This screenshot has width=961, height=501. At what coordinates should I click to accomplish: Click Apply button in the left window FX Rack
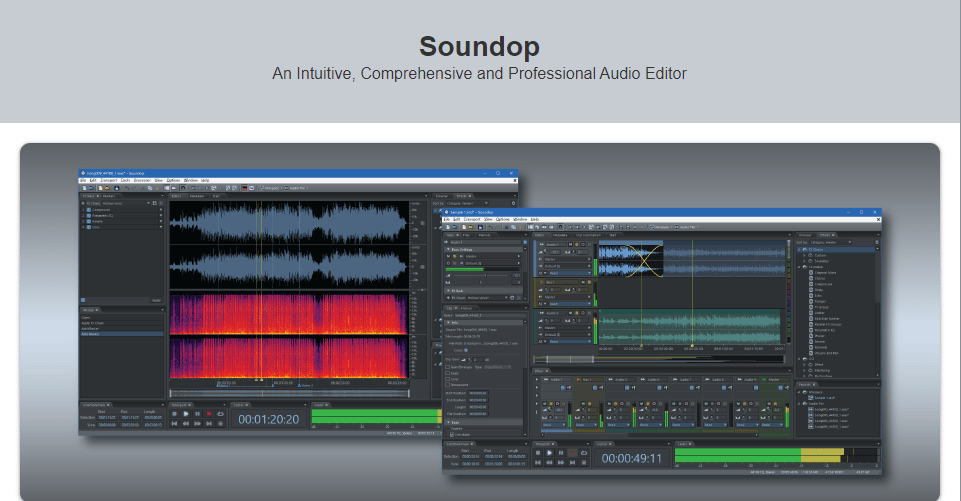click(x=156, y=300)
